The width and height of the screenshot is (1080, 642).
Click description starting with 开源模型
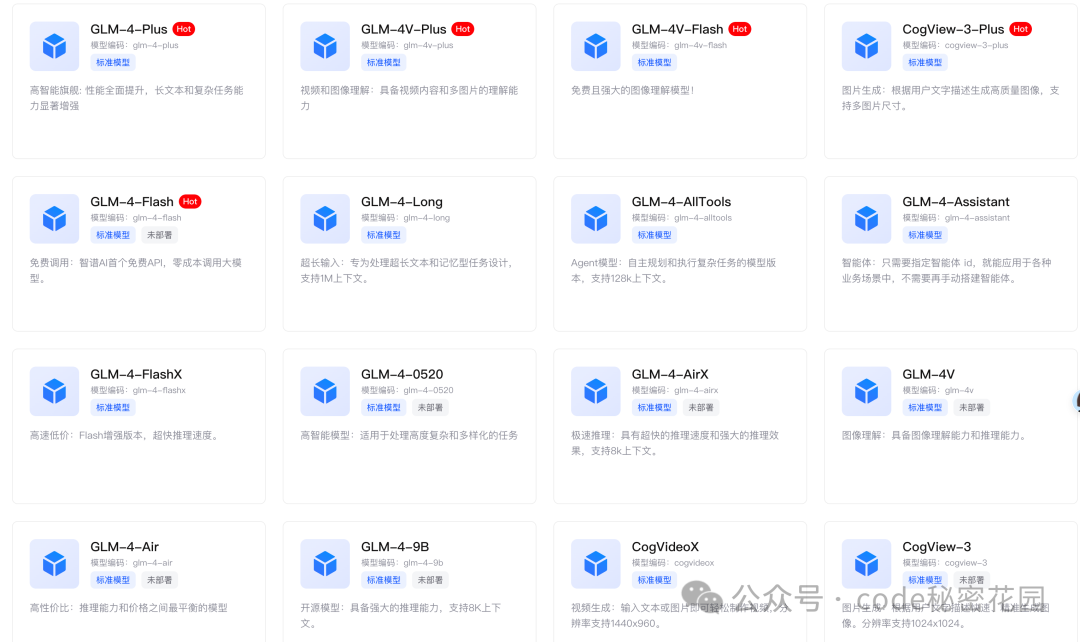click(401, 615)
